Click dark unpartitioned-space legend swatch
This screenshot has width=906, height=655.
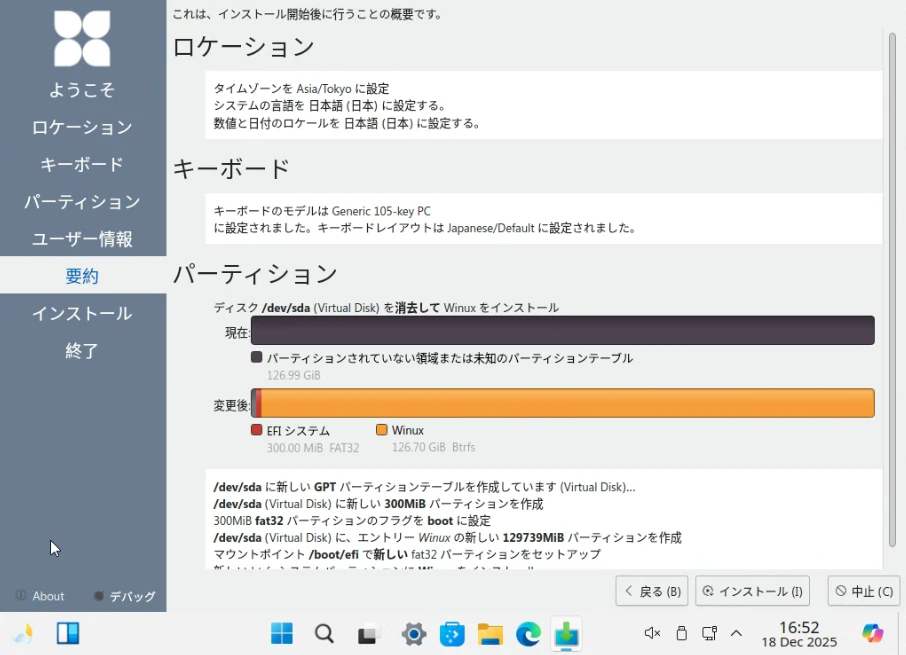tap(257, 357)
